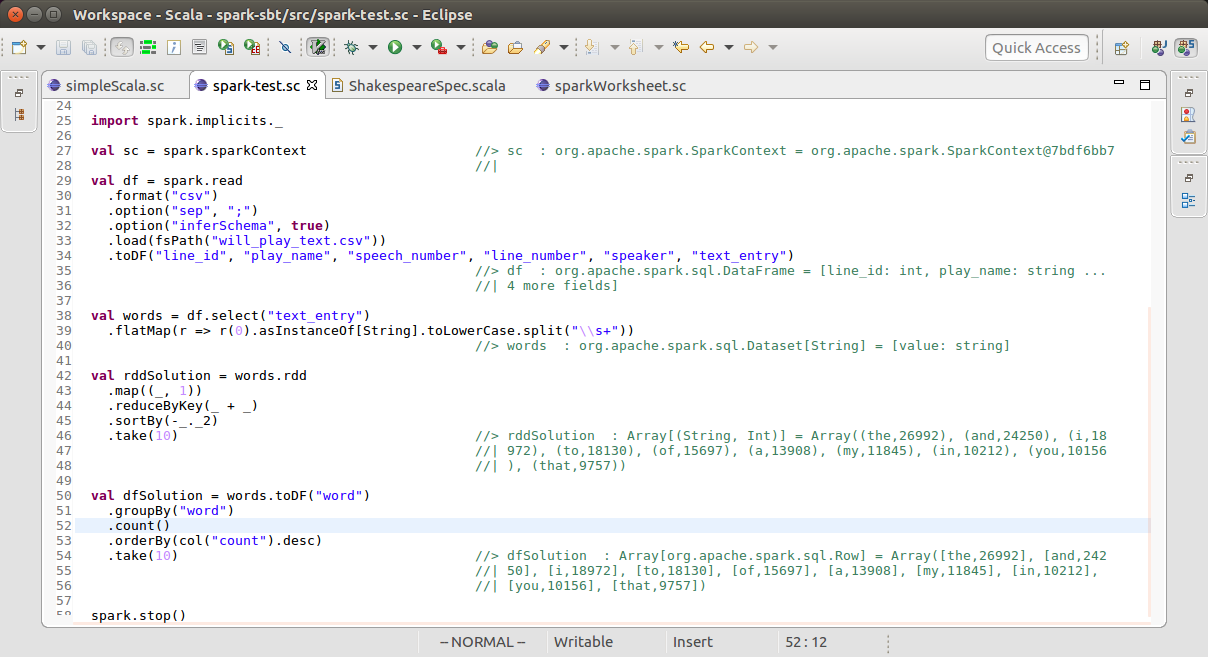
Task: Run the worksheet with the green Run icon
Action: pyautogui.click(x=395, y=47)
